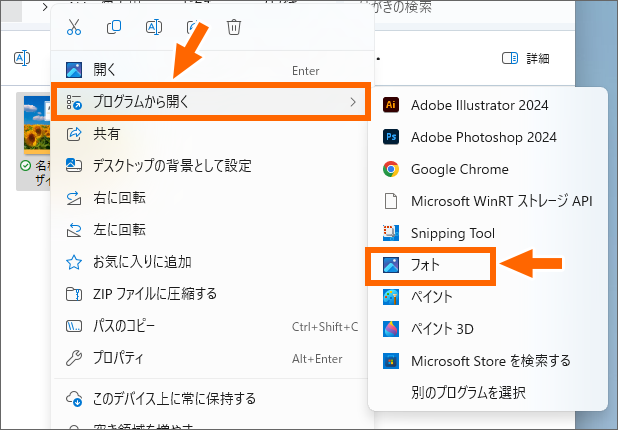
Task: Open the プログラムから開く submenu
Action: tap(211, 102)
